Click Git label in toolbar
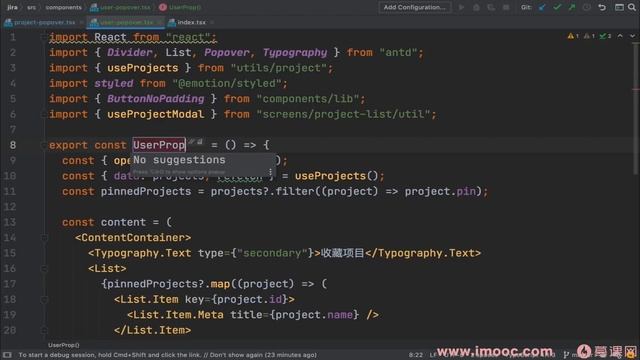Viewport: 640px width, 360px height. click(x=526, y=7)
